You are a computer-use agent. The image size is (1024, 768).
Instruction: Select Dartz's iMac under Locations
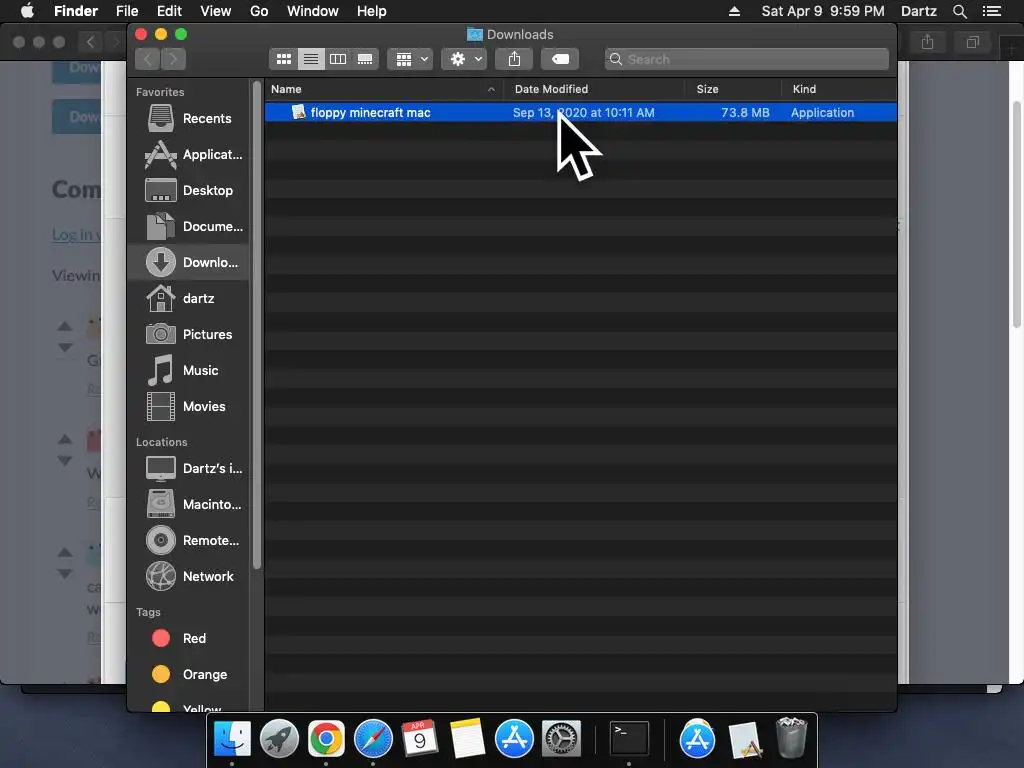(189, 468)
